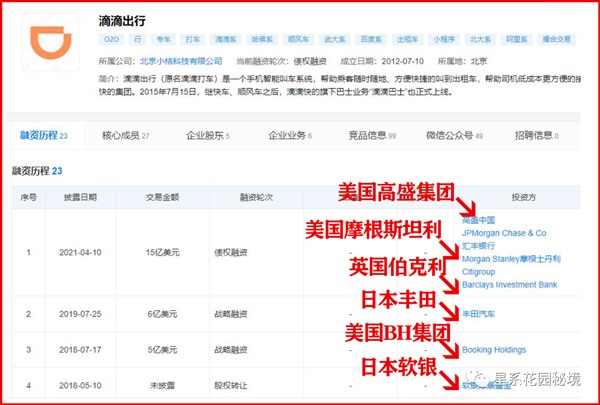Open the 滴滴系 tag
Image resolution: width=600 pixels, height=405 pixels.
226,39
